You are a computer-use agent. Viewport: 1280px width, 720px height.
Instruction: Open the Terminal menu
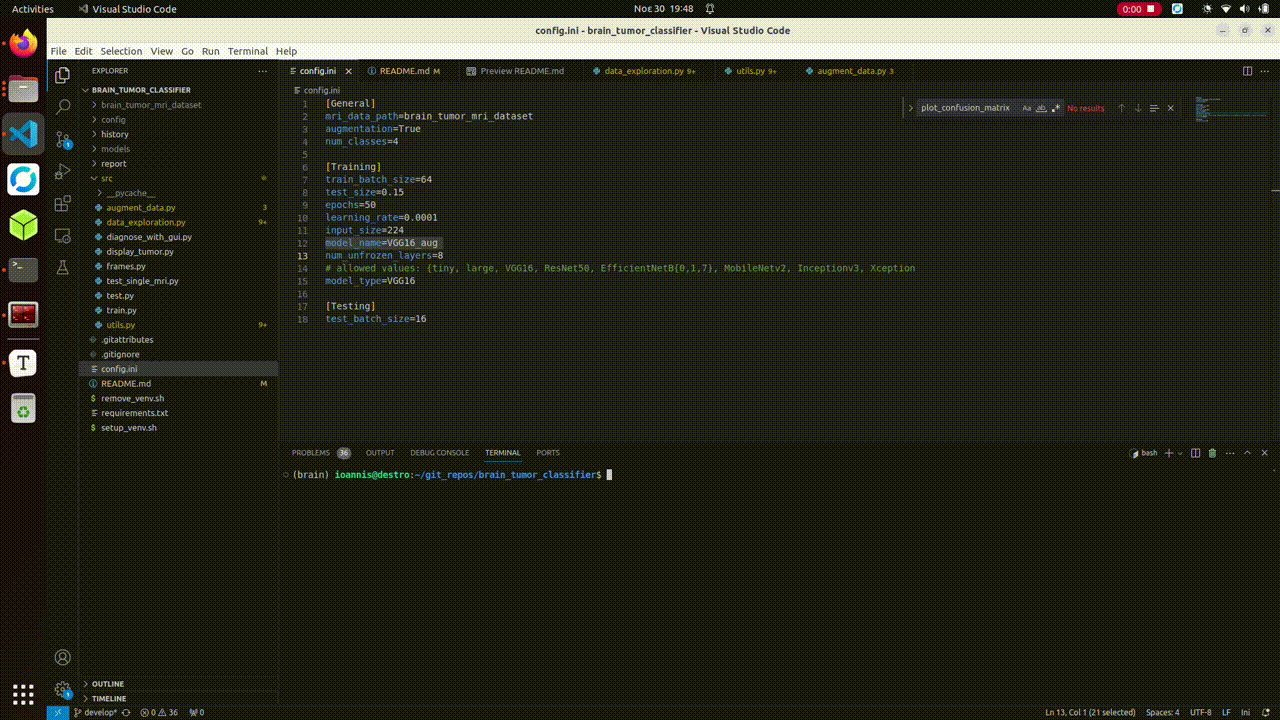click(247, 51)
